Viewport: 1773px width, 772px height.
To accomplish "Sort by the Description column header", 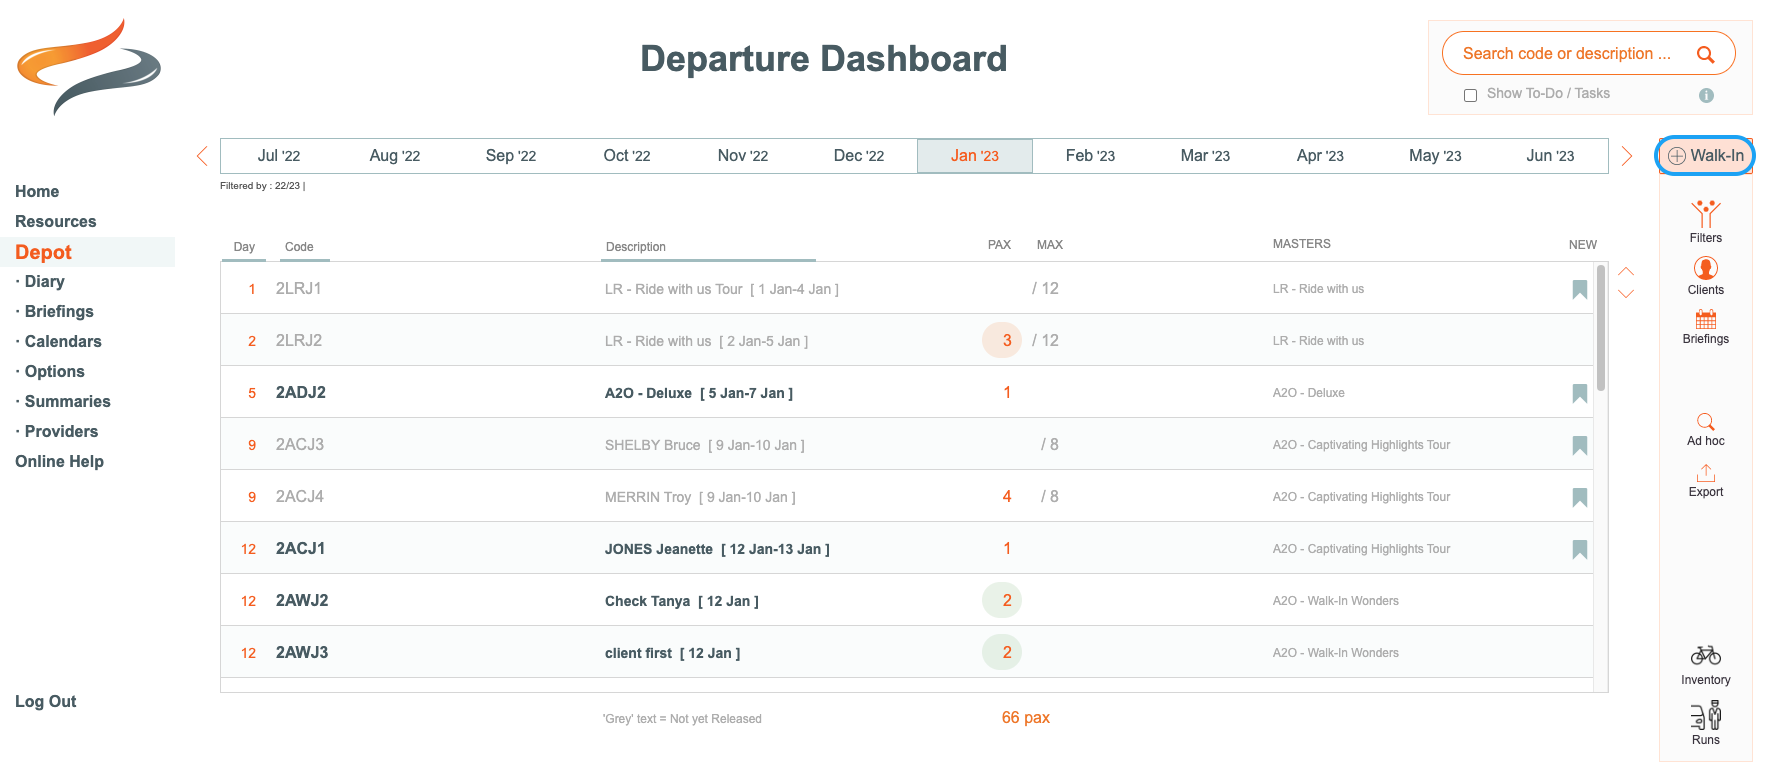I will pos(636,247).
